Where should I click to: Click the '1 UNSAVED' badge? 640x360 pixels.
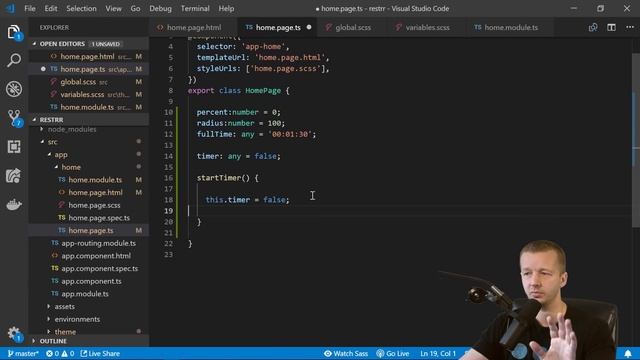click(106, 44)
